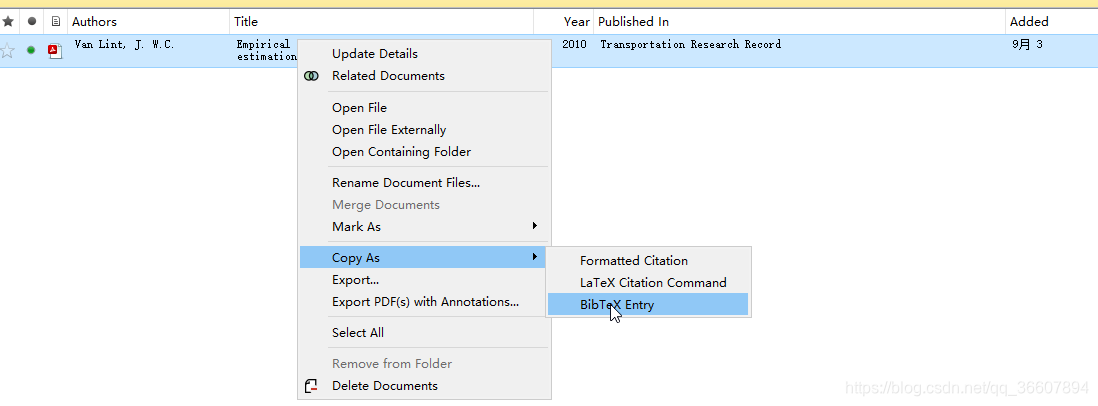1098x406 pixels.
Task: Expand the Copy As submenu
Action: point(425,258)
